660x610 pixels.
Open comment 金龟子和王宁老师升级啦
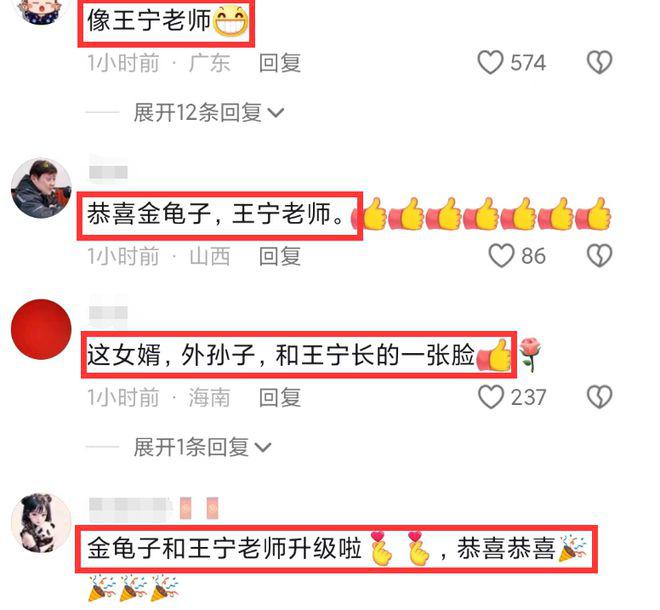[x=336, y=549]
